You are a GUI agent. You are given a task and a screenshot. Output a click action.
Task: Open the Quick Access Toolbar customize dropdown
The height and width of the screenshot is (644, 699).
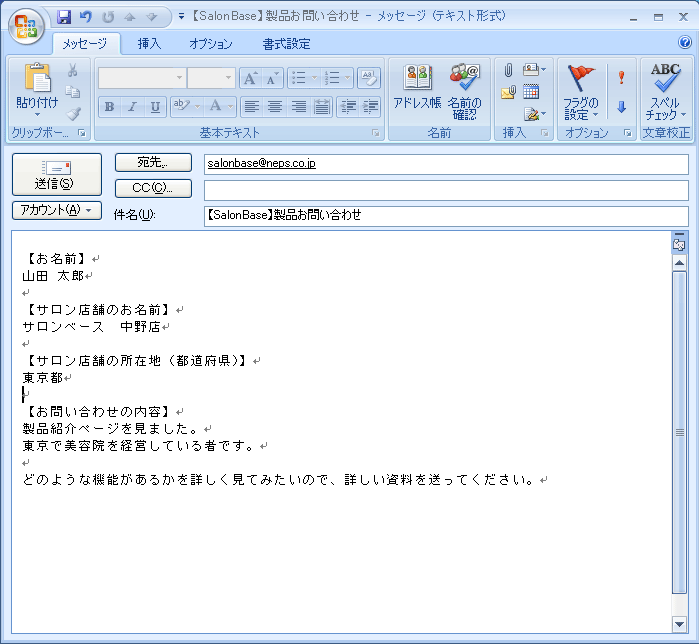point(181,16)
